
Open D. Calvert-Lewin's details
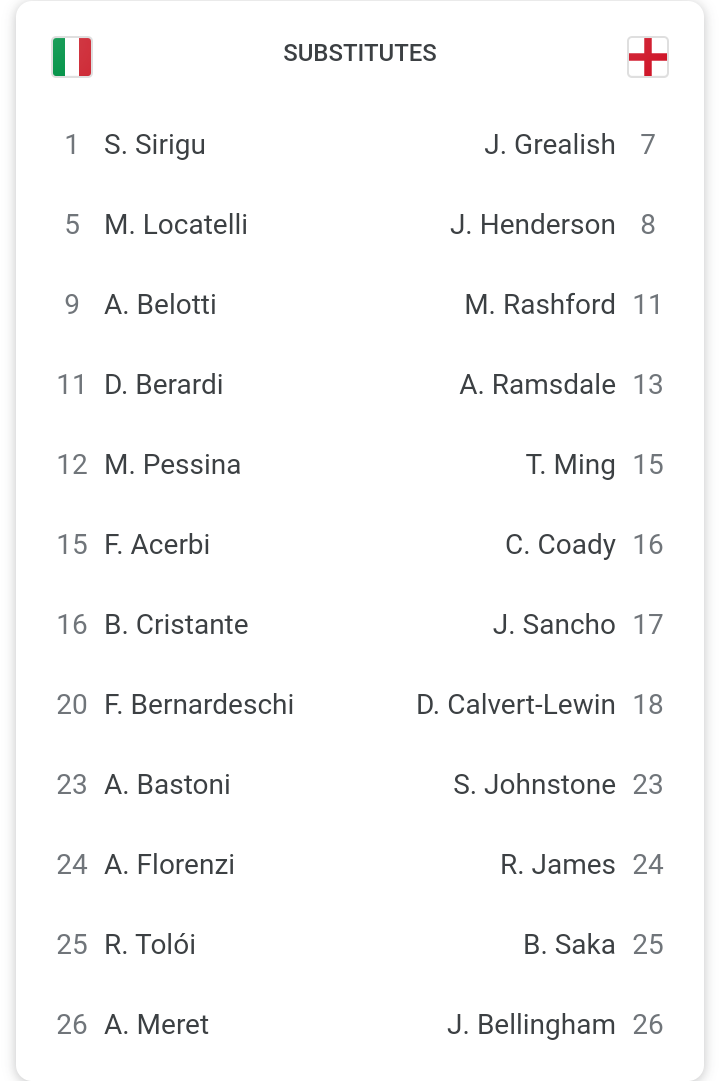[x=516, y=704]
